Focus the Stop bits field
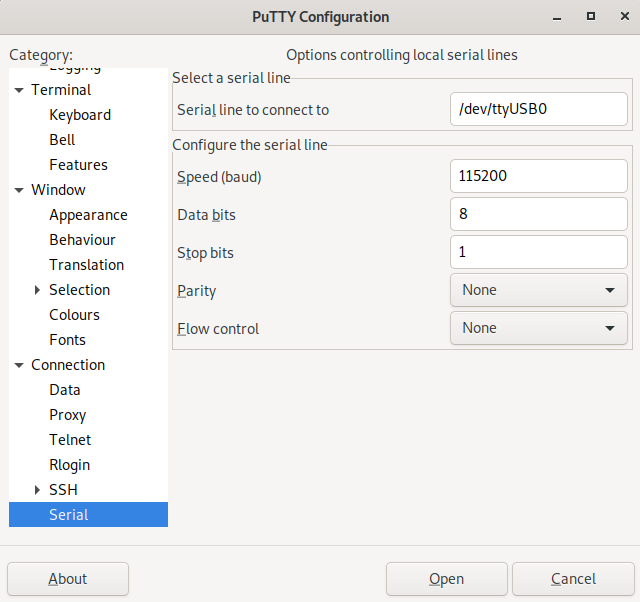Image resolution: width=640 pixels, height=602 pixels. (x=538, y=252)
